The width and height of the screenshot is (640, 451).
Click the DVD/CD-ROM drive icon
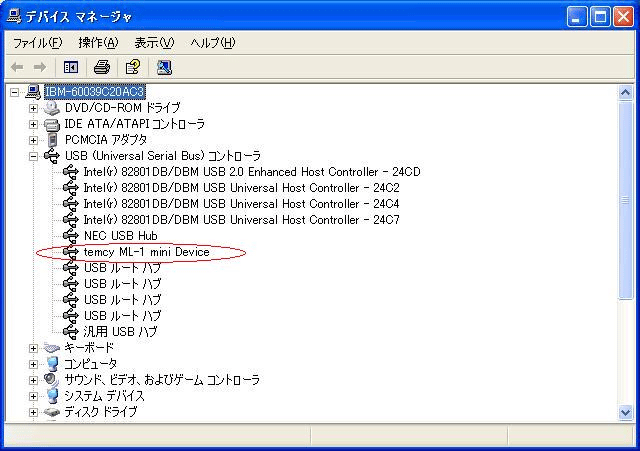pyautogui.click(x=52, y=108)
